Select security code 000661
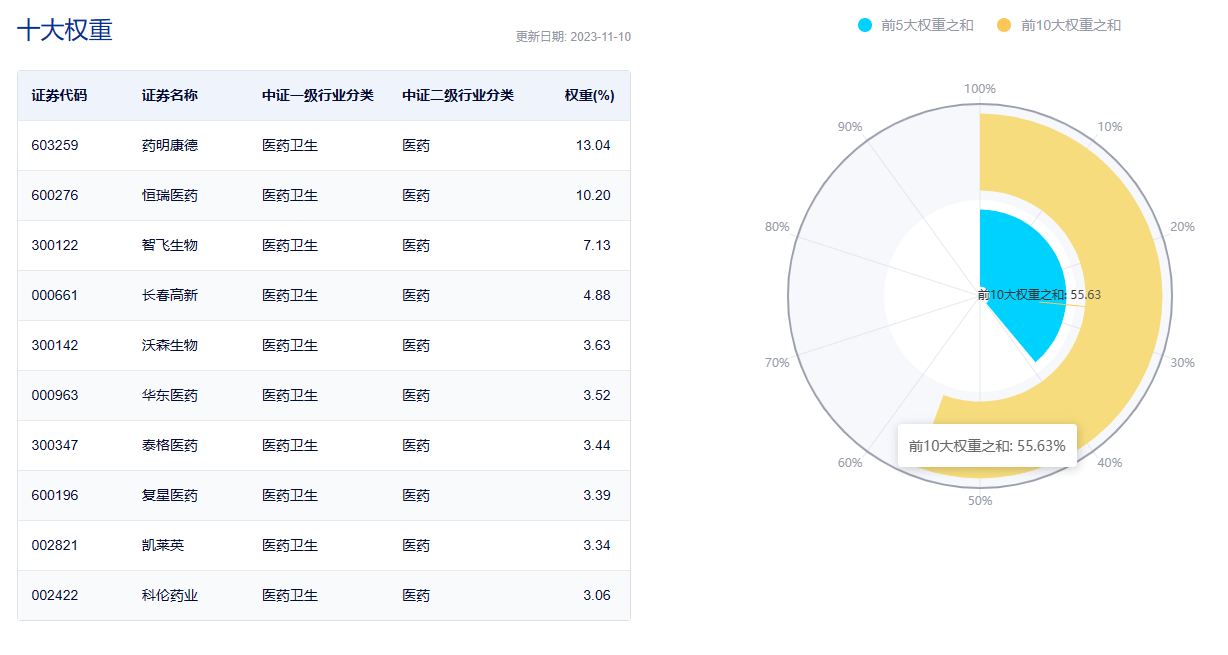This screenshot has width=1228, height=655. (x=55, y=295)
